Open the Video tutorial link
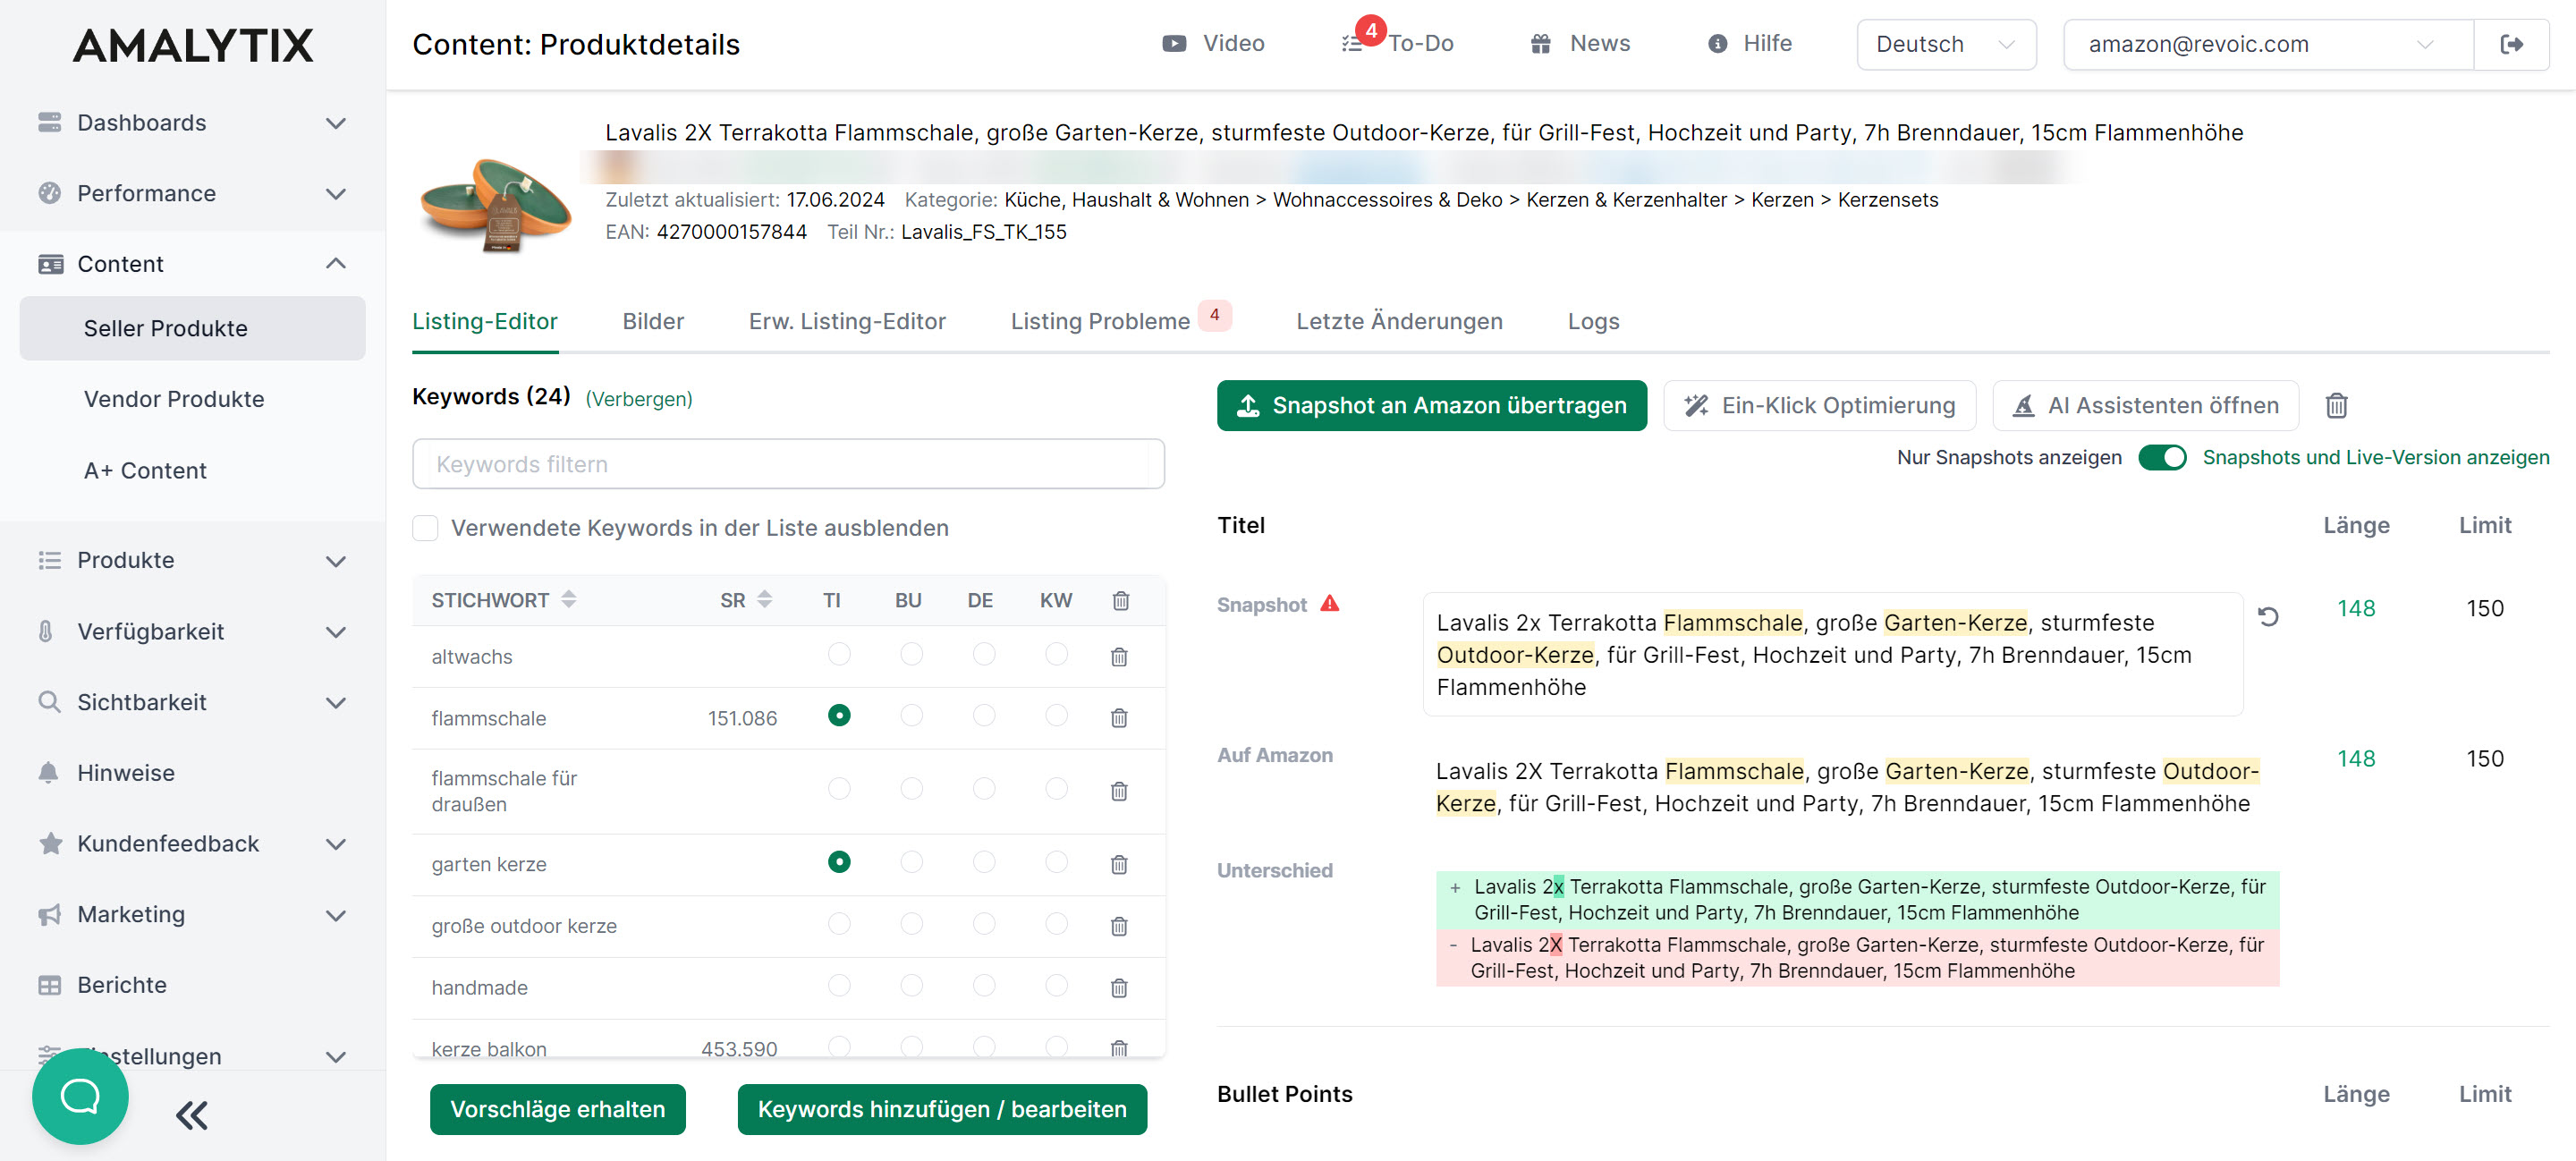Screen dimensions: 2576x1161 (1213, 43)
